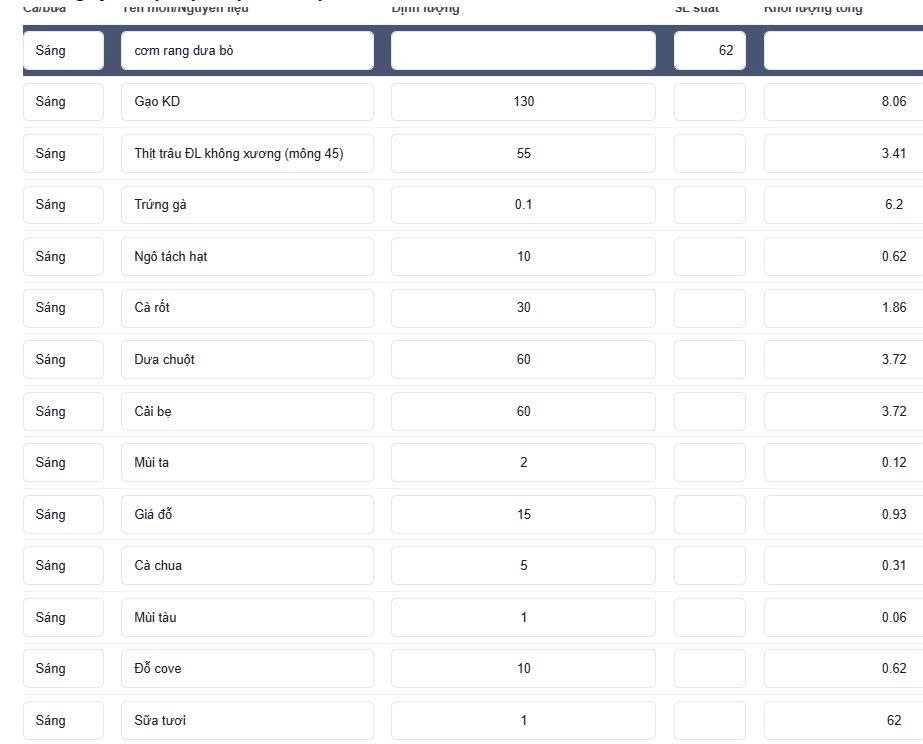
Task: Click quantity 15 for Giá đỗ
Action: 523,514
